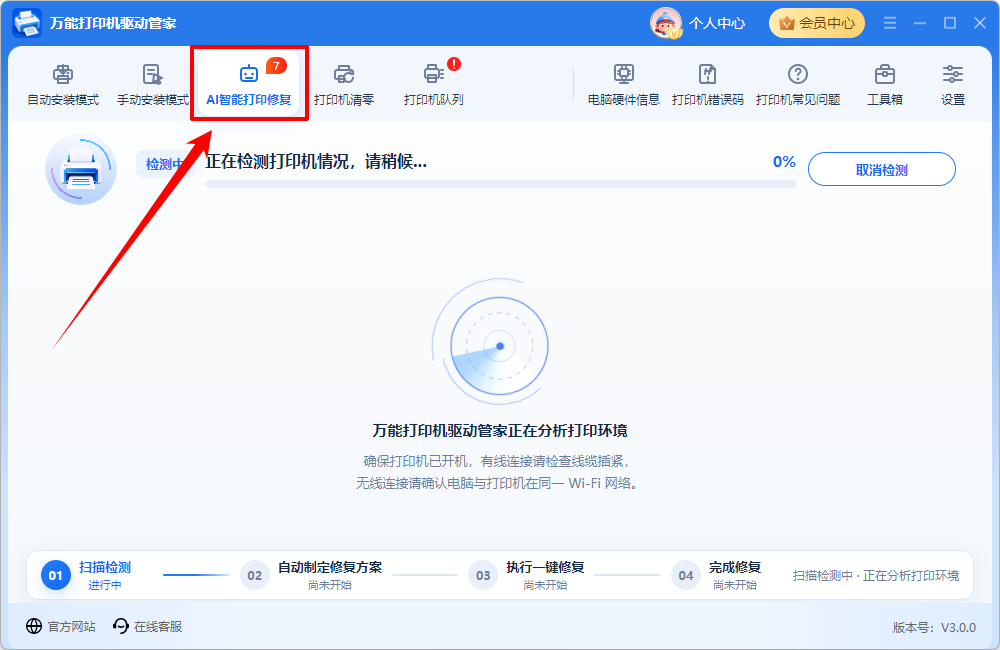Open 在线客服 online support

click(x=147, y=626)
